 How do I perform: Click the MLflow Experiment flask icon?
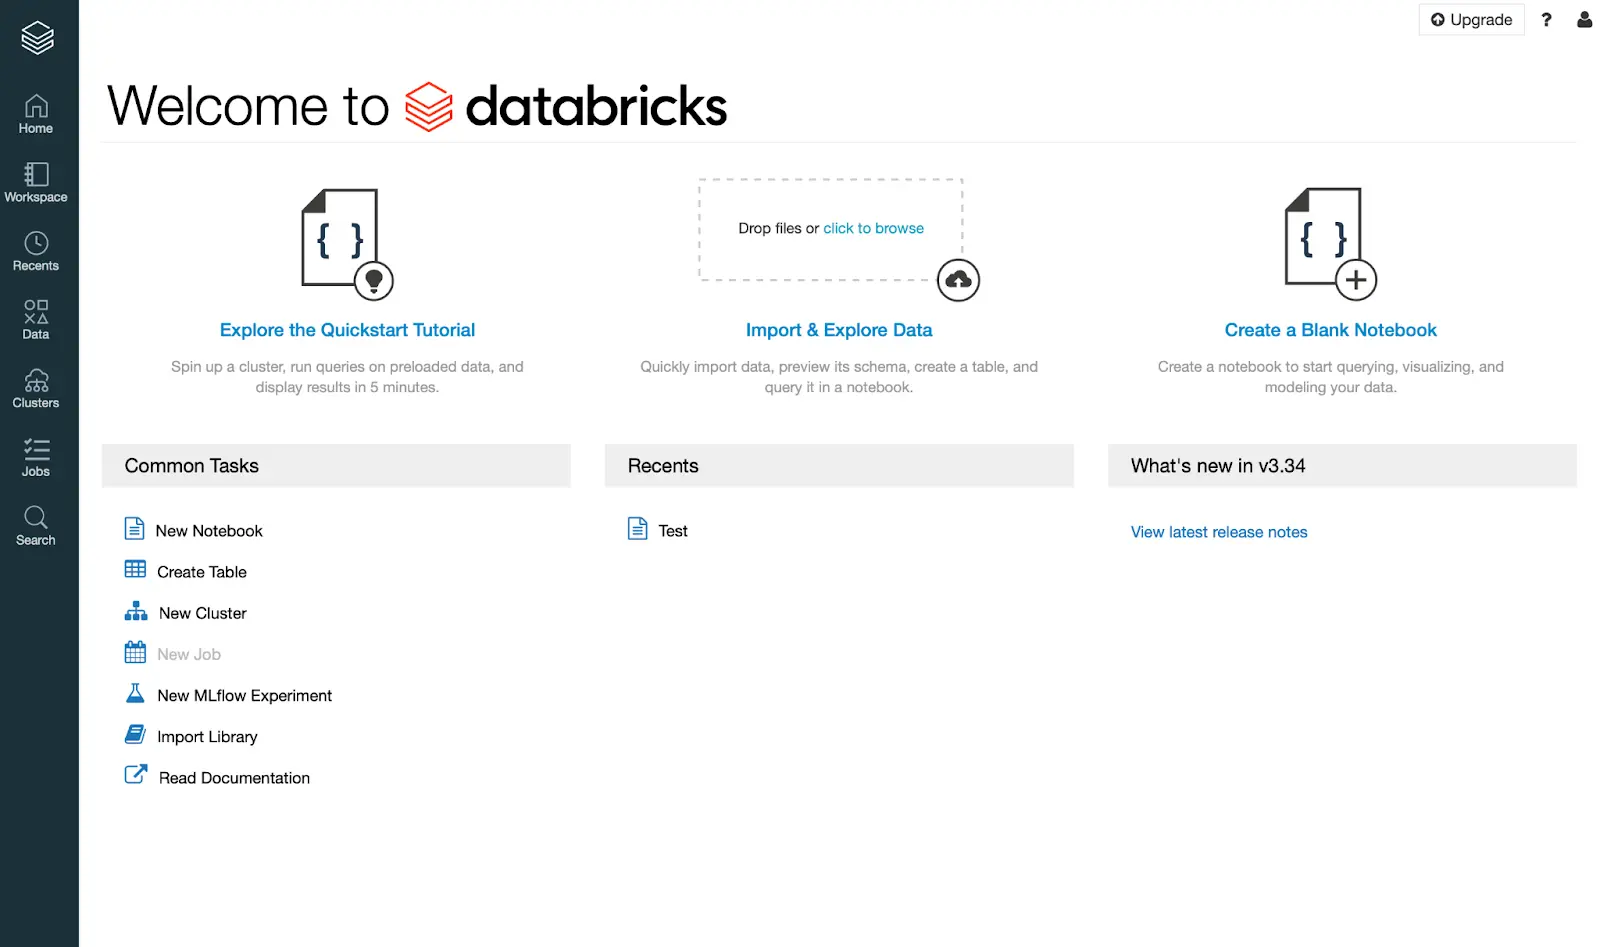(x=135, y=693)
